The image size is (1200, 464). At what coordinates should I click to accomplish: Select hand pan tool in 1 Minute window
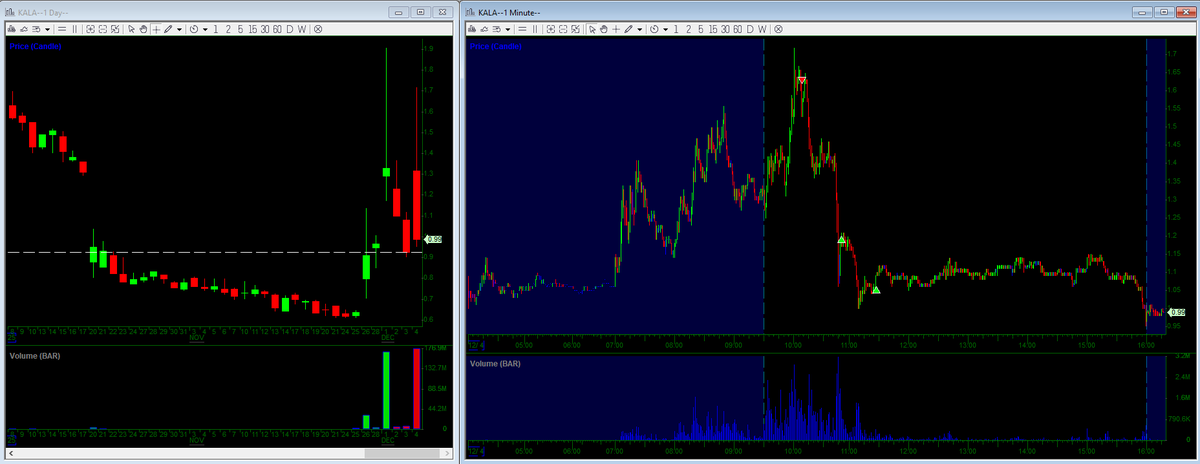pos(604,29)
